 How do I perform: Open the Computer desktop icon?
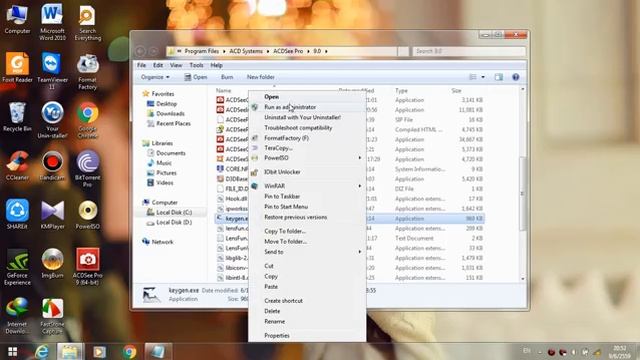coord(17,18)
